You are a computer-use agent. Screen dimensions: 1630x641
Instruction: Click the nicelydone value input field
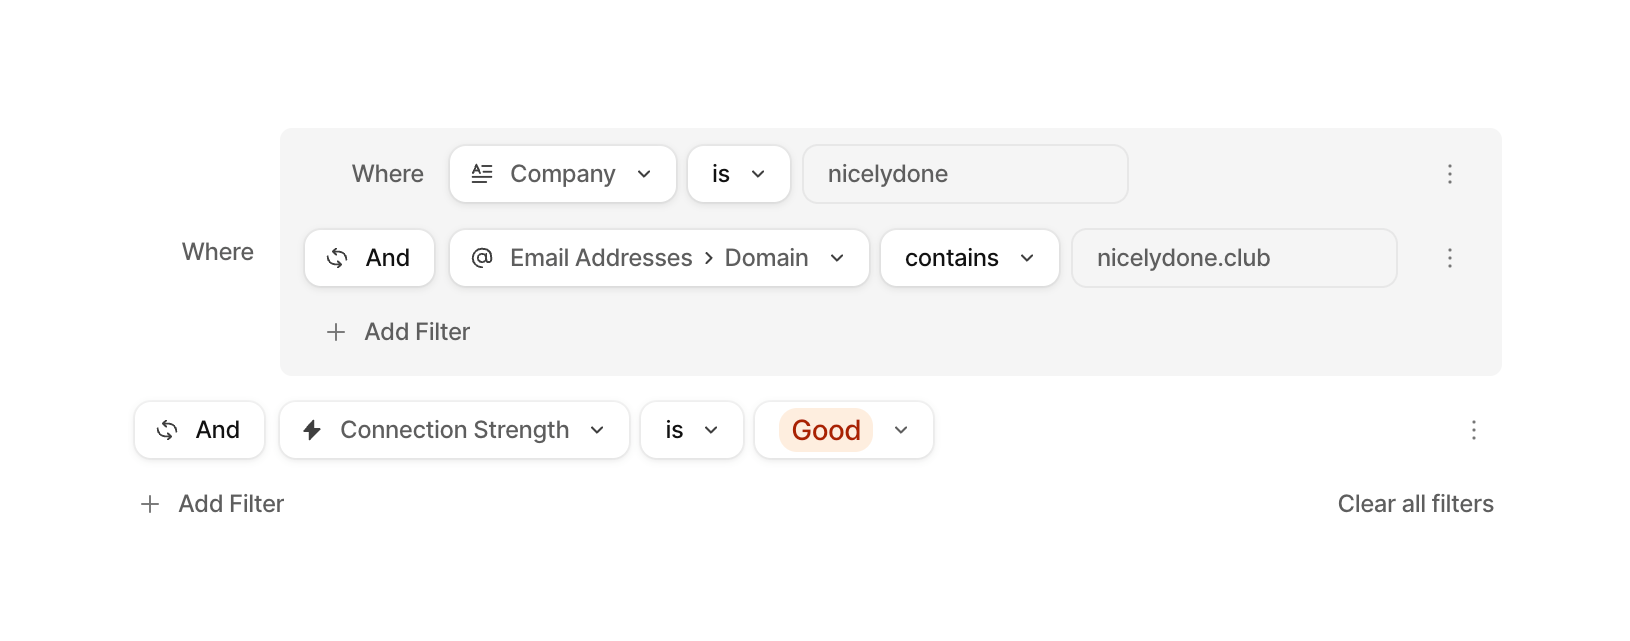point(965,174)
